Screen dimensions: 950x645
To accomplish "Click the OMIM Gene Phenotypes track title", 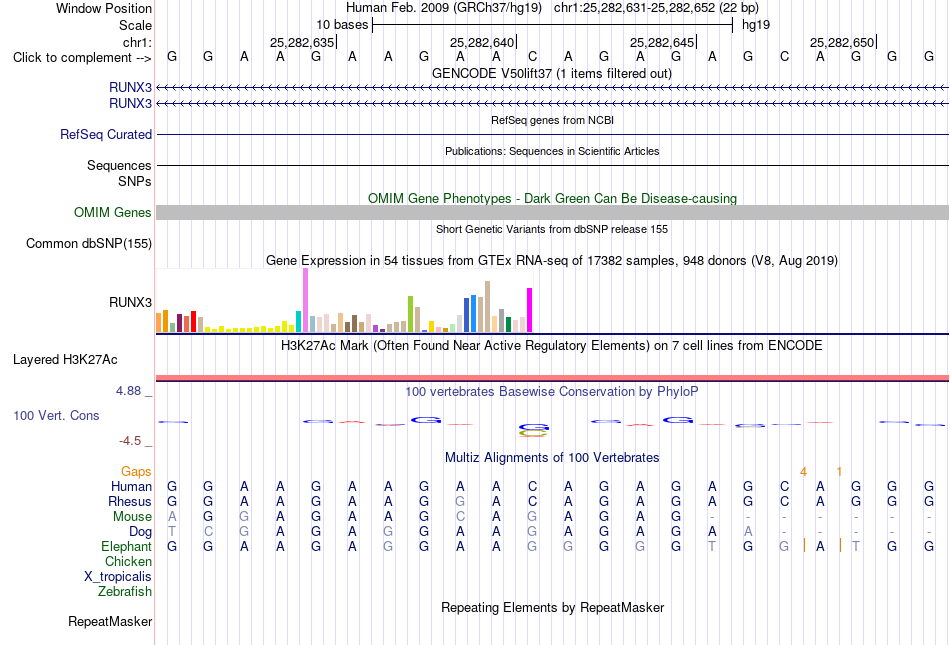I will point(553,199).
